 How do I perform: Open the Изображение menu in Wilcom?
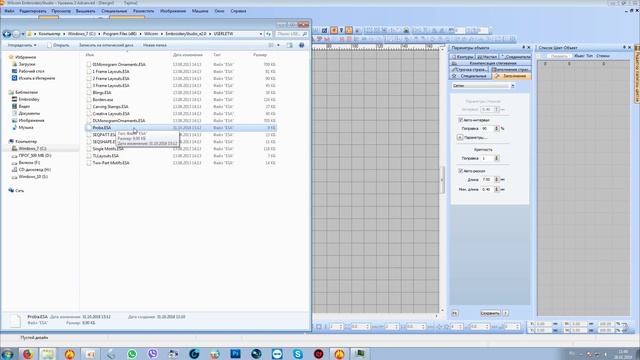tap(173, 11)
